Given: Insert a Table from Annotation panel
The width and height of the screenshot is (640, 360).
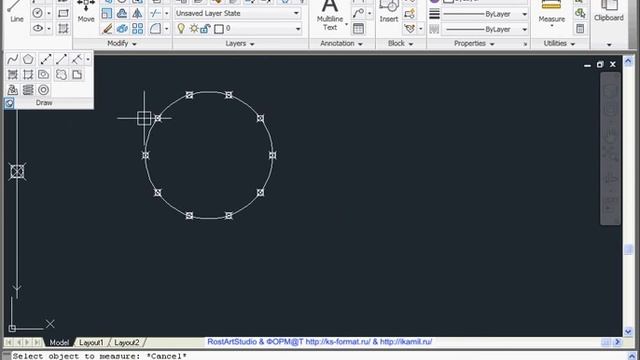Looking at the screenshot, I should [x=358, y=29].
